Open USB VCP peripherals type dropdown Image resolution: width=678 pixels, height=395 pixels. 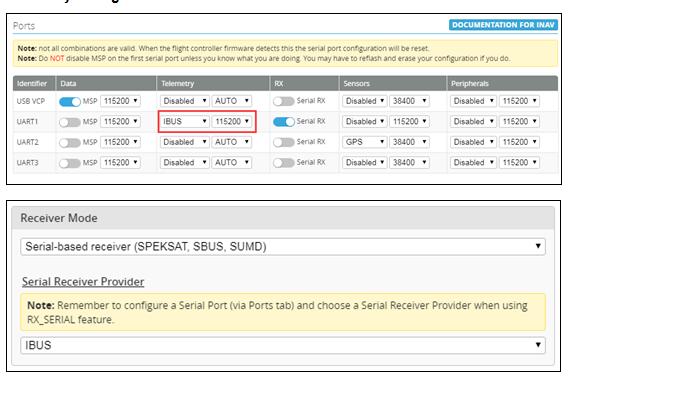[473, 101]
